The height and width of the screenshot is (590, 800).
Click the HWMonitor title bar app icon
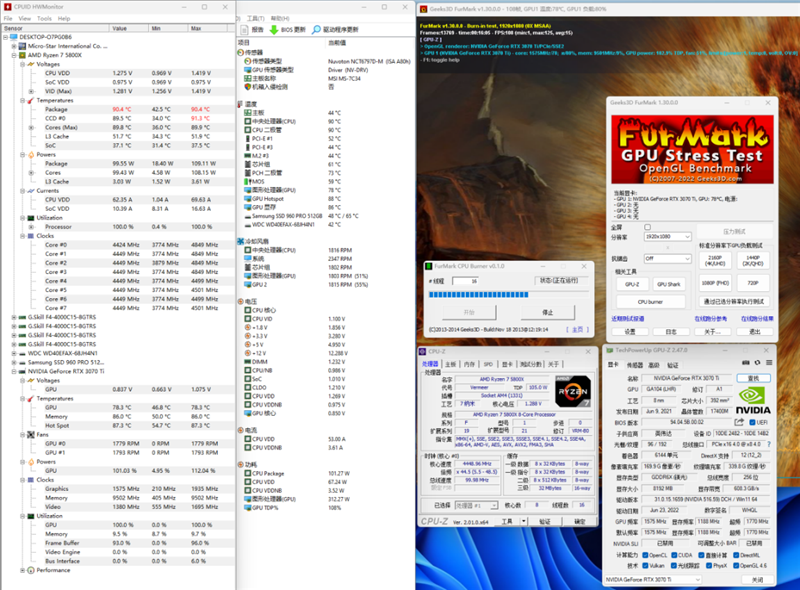point(7,7)
